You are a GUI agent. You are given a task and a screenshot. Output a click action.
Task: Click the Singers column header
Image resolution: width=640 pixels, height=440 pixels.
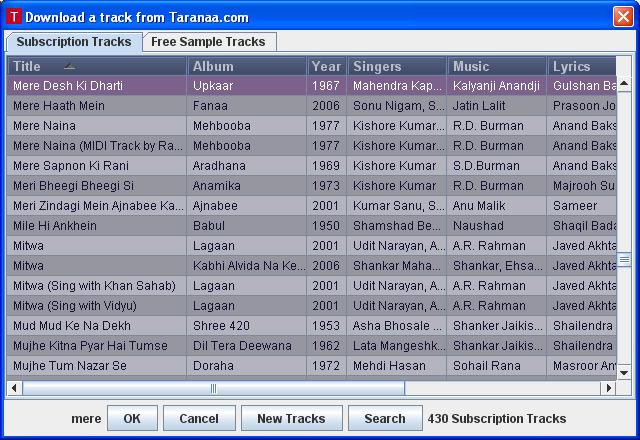click(396, 66)
